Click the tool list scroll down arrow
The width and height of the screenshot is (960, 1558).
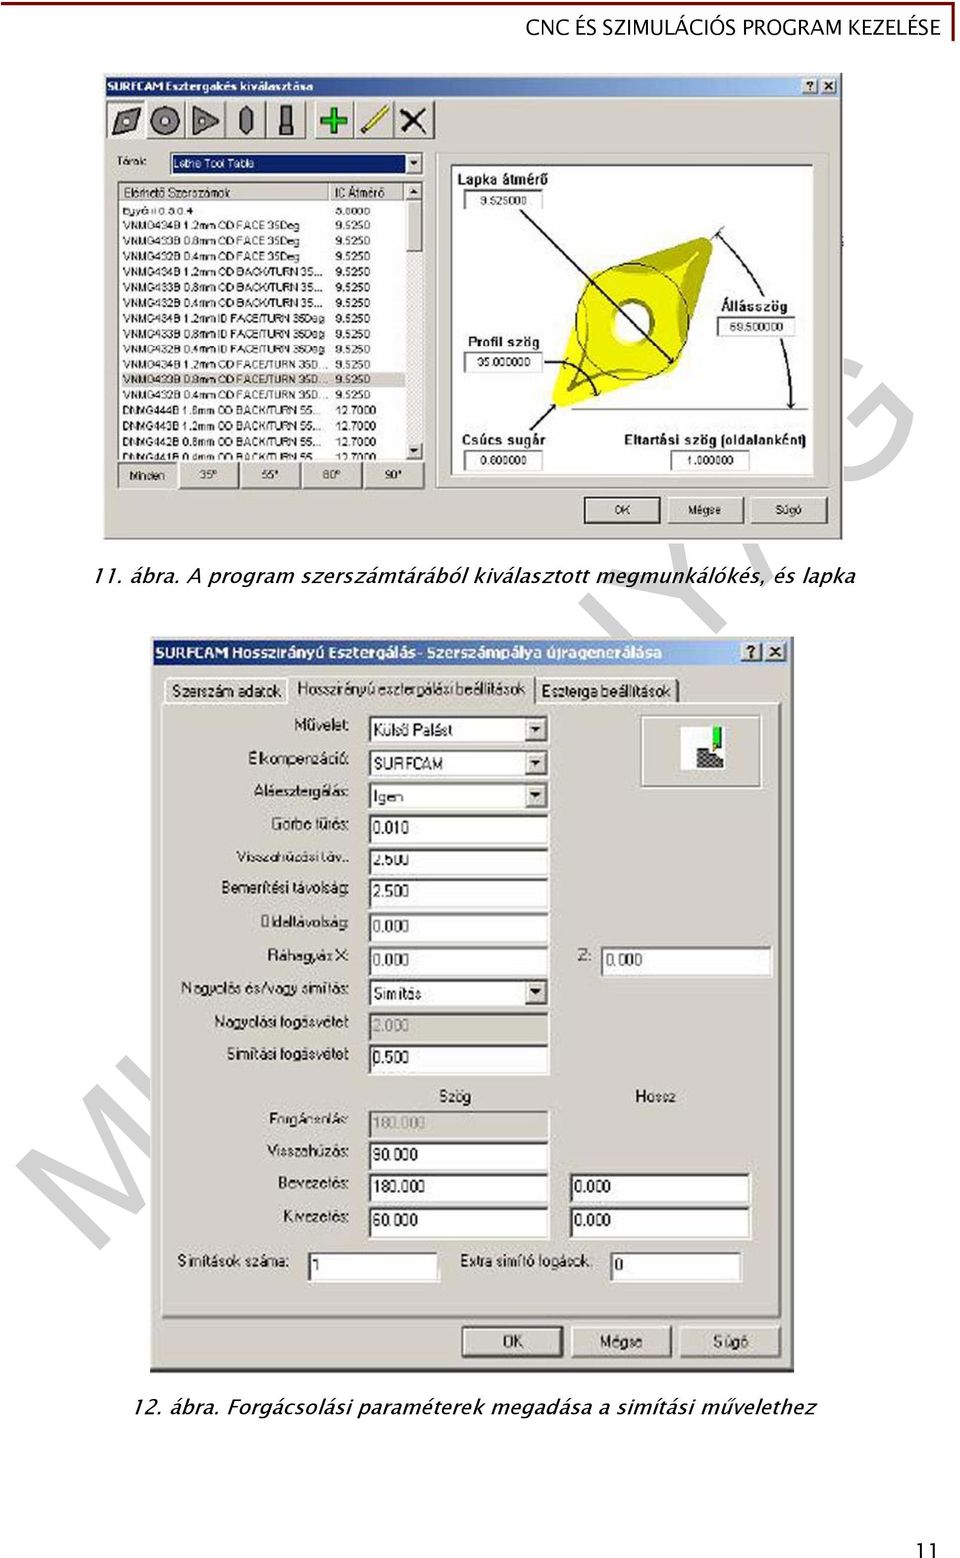pos(414,452)
